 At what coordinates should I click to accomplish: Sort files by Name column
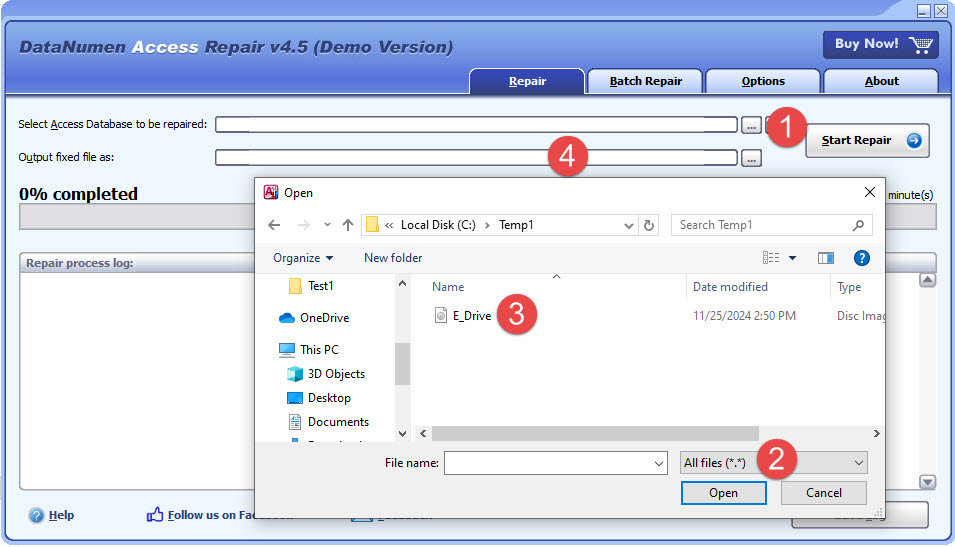click(448, 287)
